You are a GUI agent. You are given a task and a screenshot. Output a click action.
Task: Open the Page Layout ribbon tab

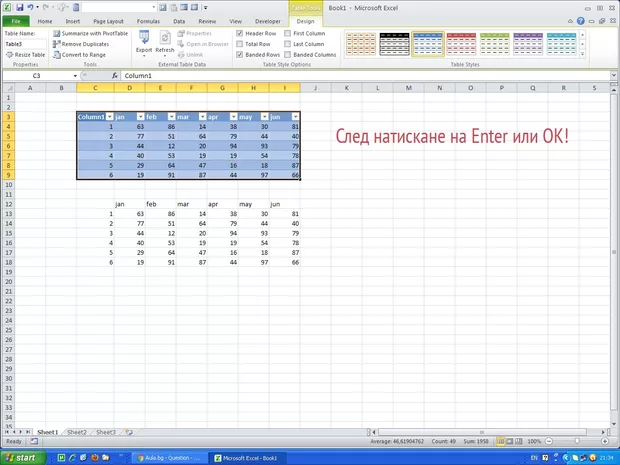point(108,20)
